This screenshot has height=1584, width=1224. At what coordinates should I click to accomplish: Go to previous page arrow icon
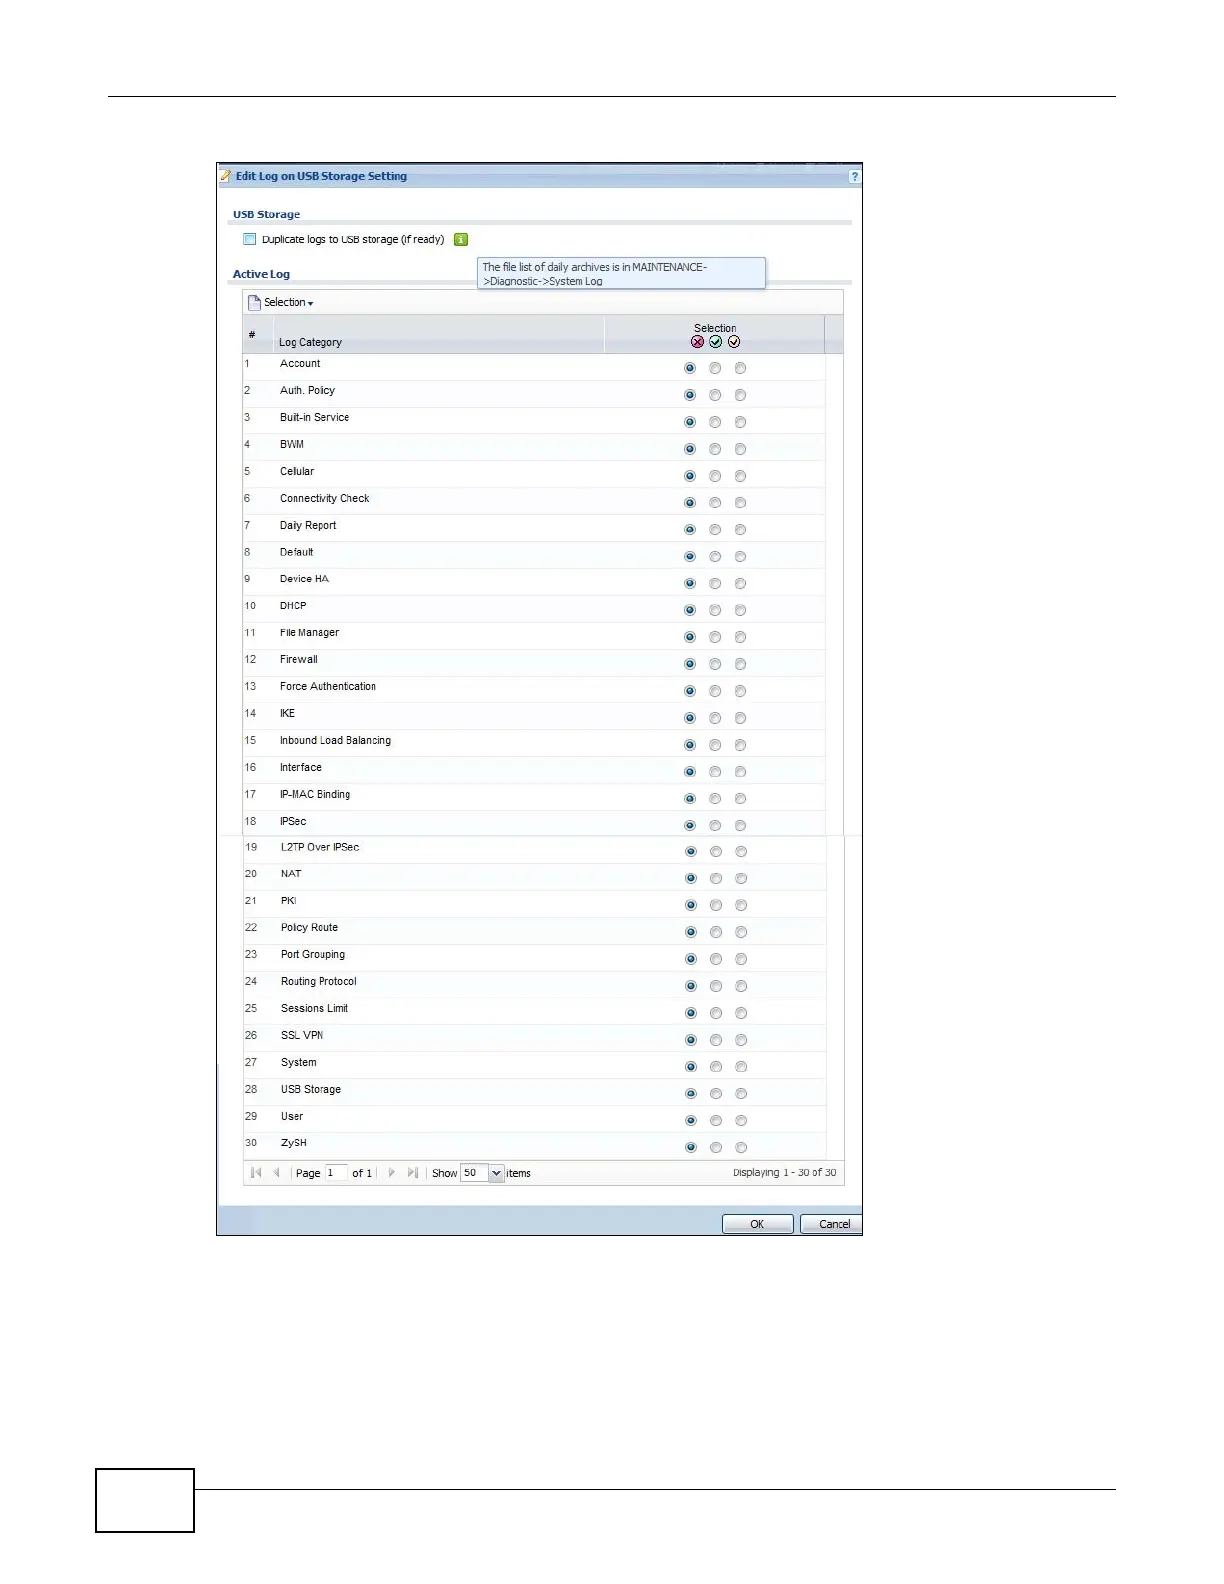277,1173
